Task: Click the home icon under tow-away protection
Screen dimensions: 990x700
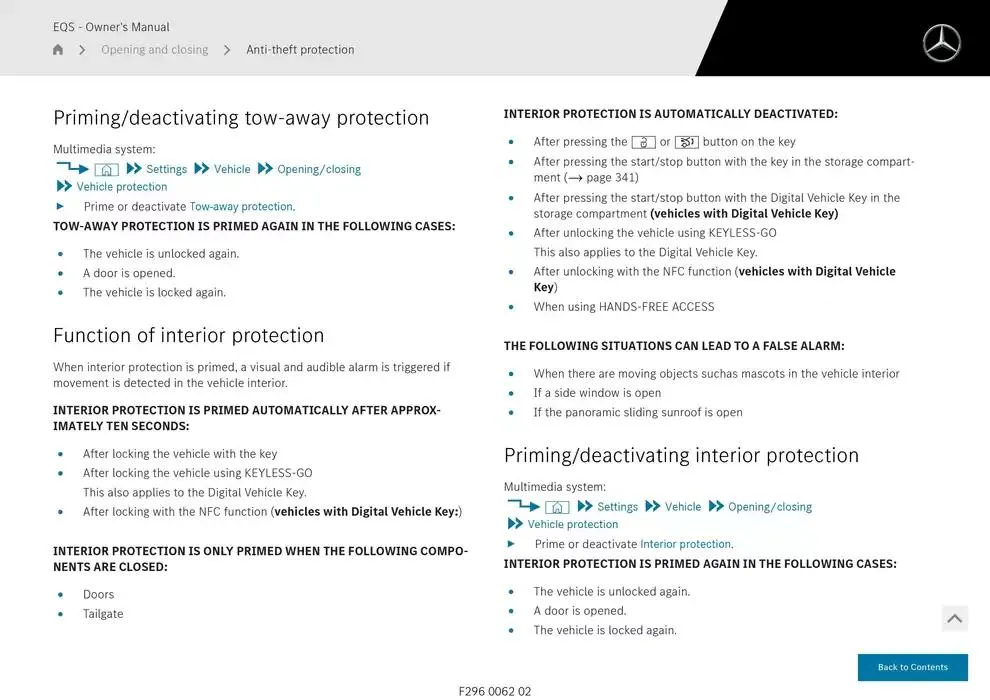Action: [x=106, y=170]
